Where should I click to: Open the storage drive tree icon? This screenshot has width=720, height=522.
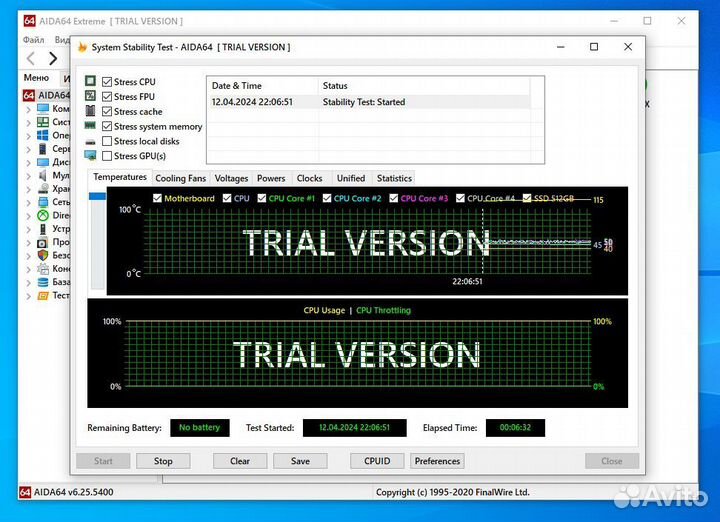point(43,188)
